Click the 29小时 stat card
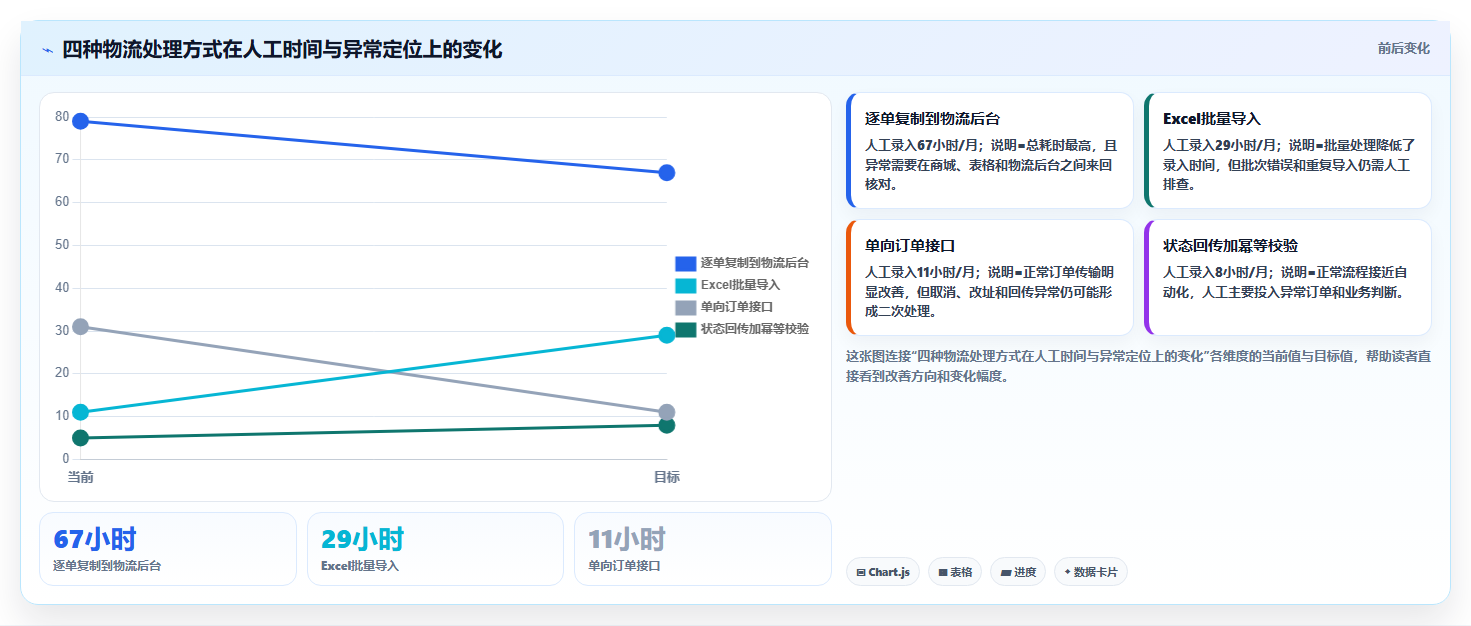This screenshot has height=626, width=1471. click(435, 549)
